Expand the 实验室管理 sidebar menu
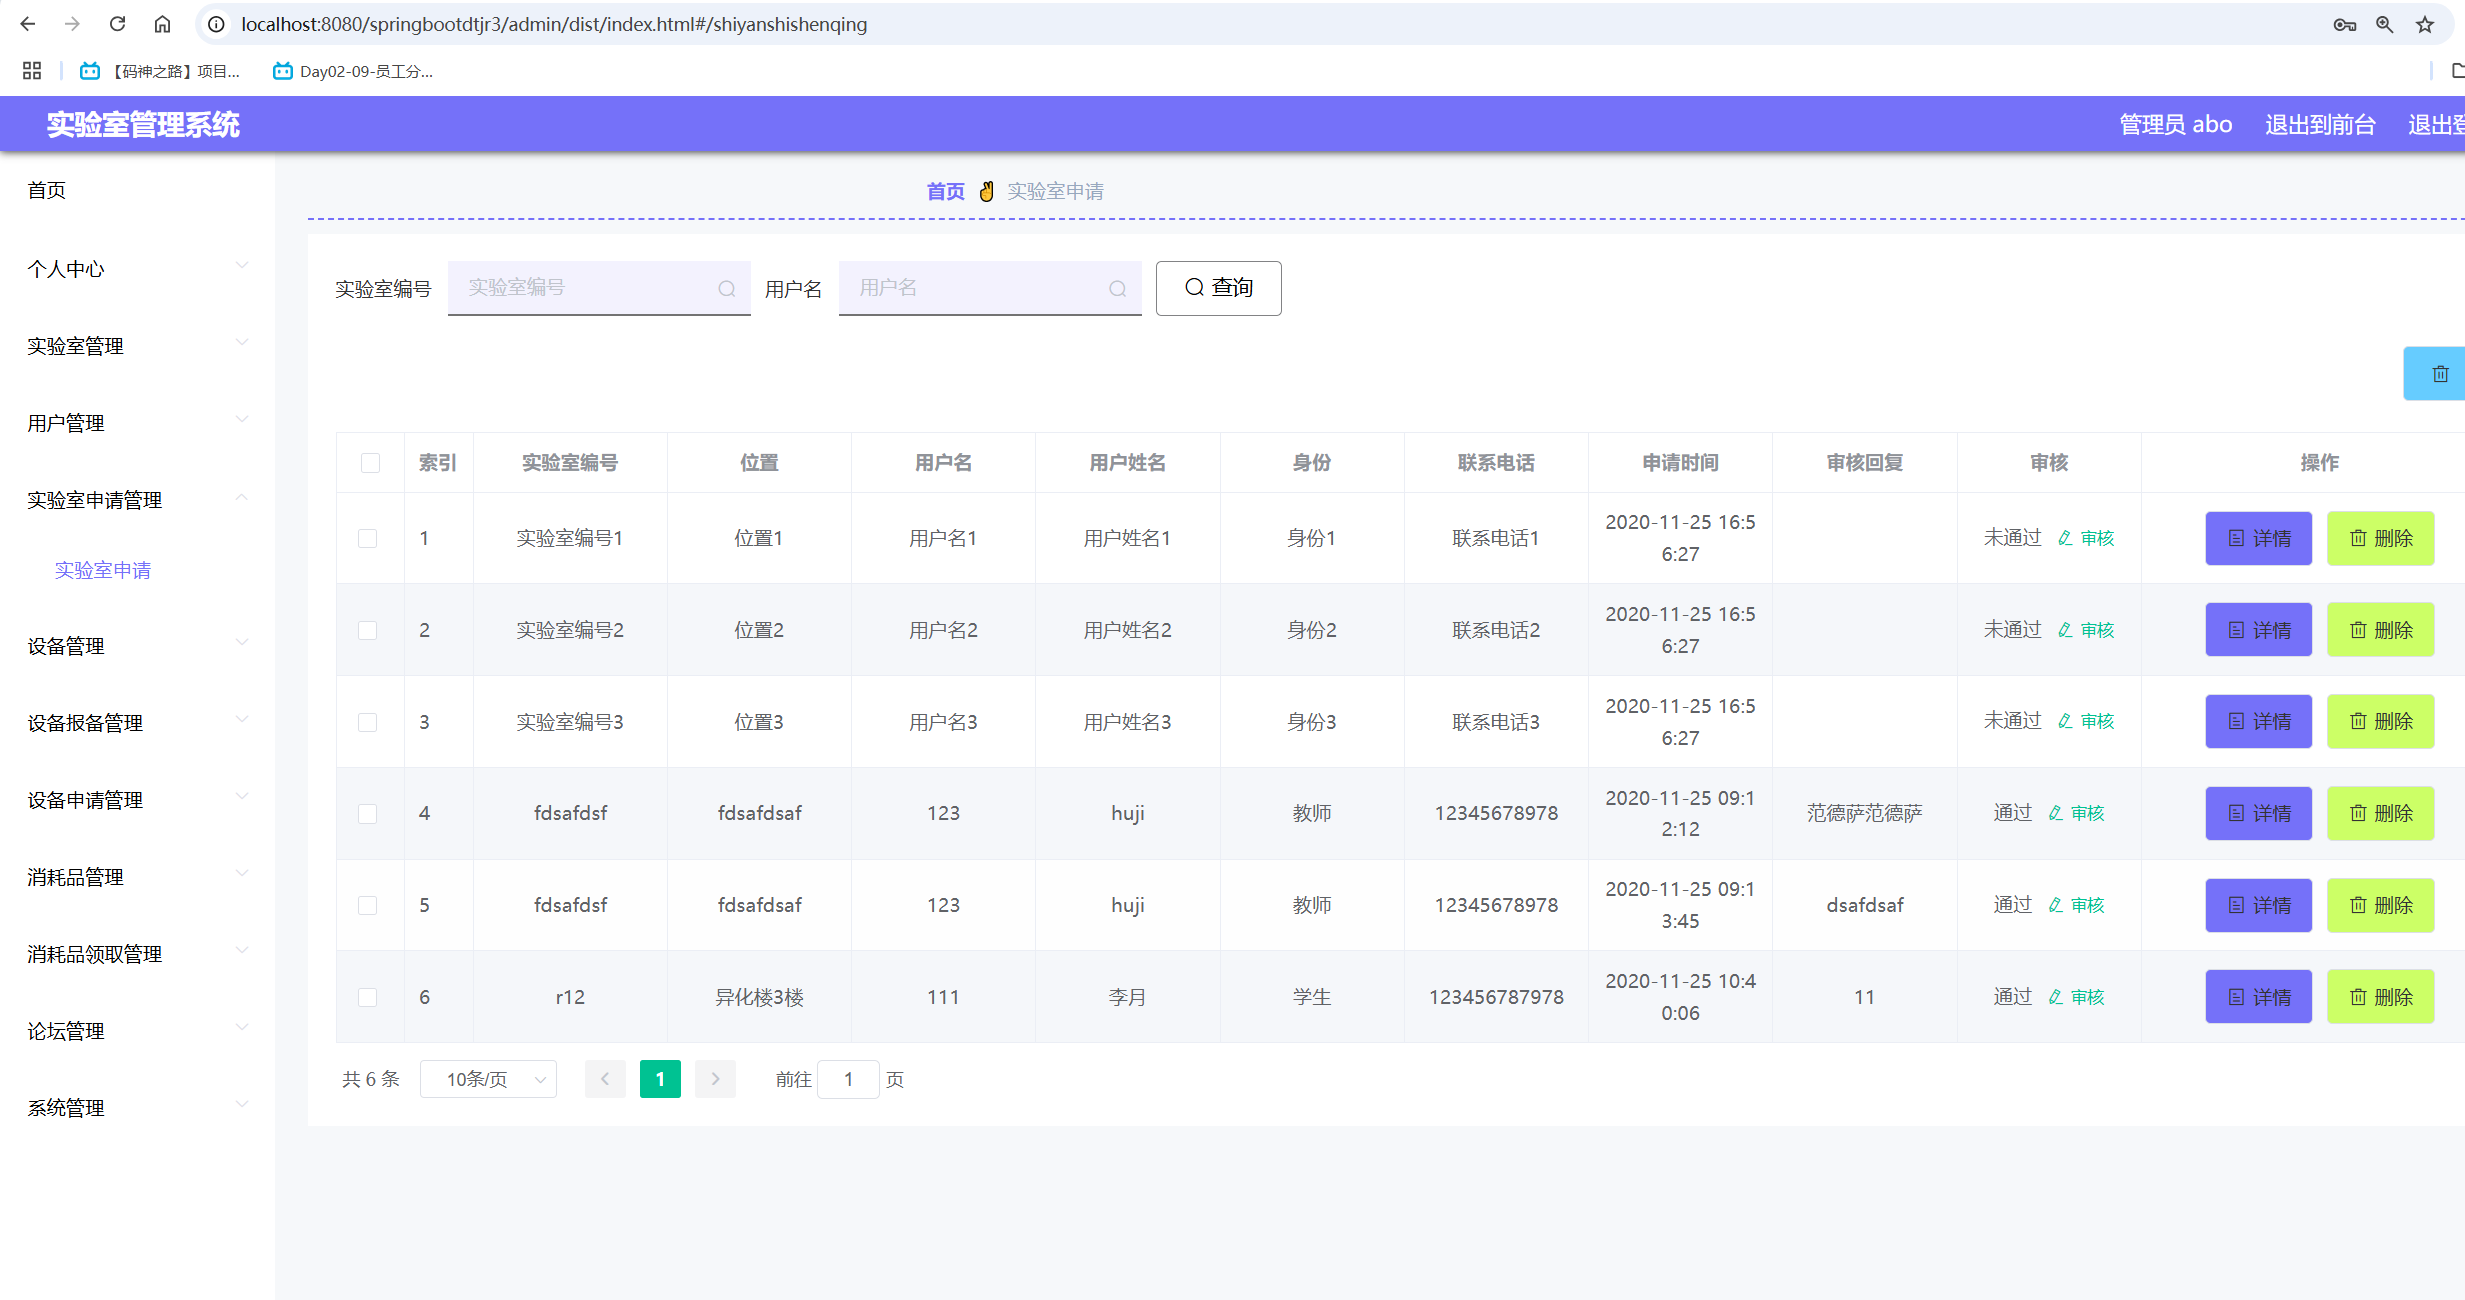The width and height of the screenshot is (2465, 1300). point(137,345)
